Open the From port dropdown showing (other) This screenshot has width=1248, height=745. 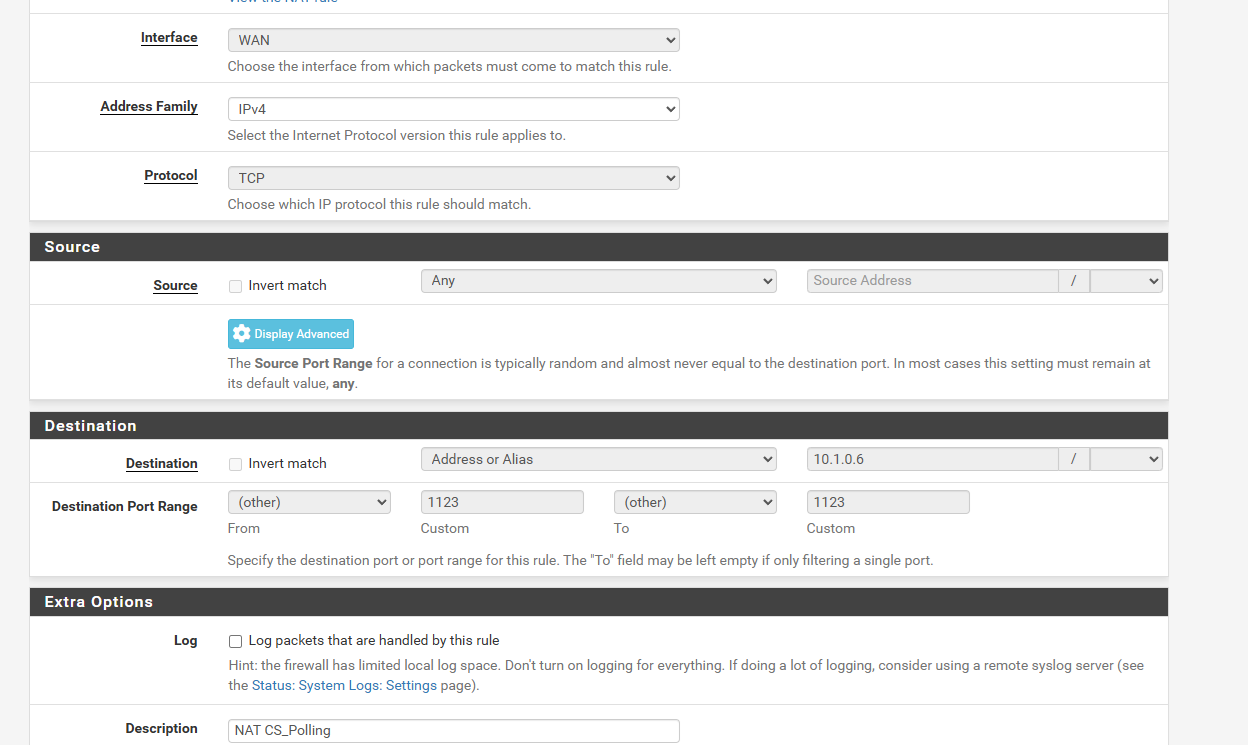309,502
